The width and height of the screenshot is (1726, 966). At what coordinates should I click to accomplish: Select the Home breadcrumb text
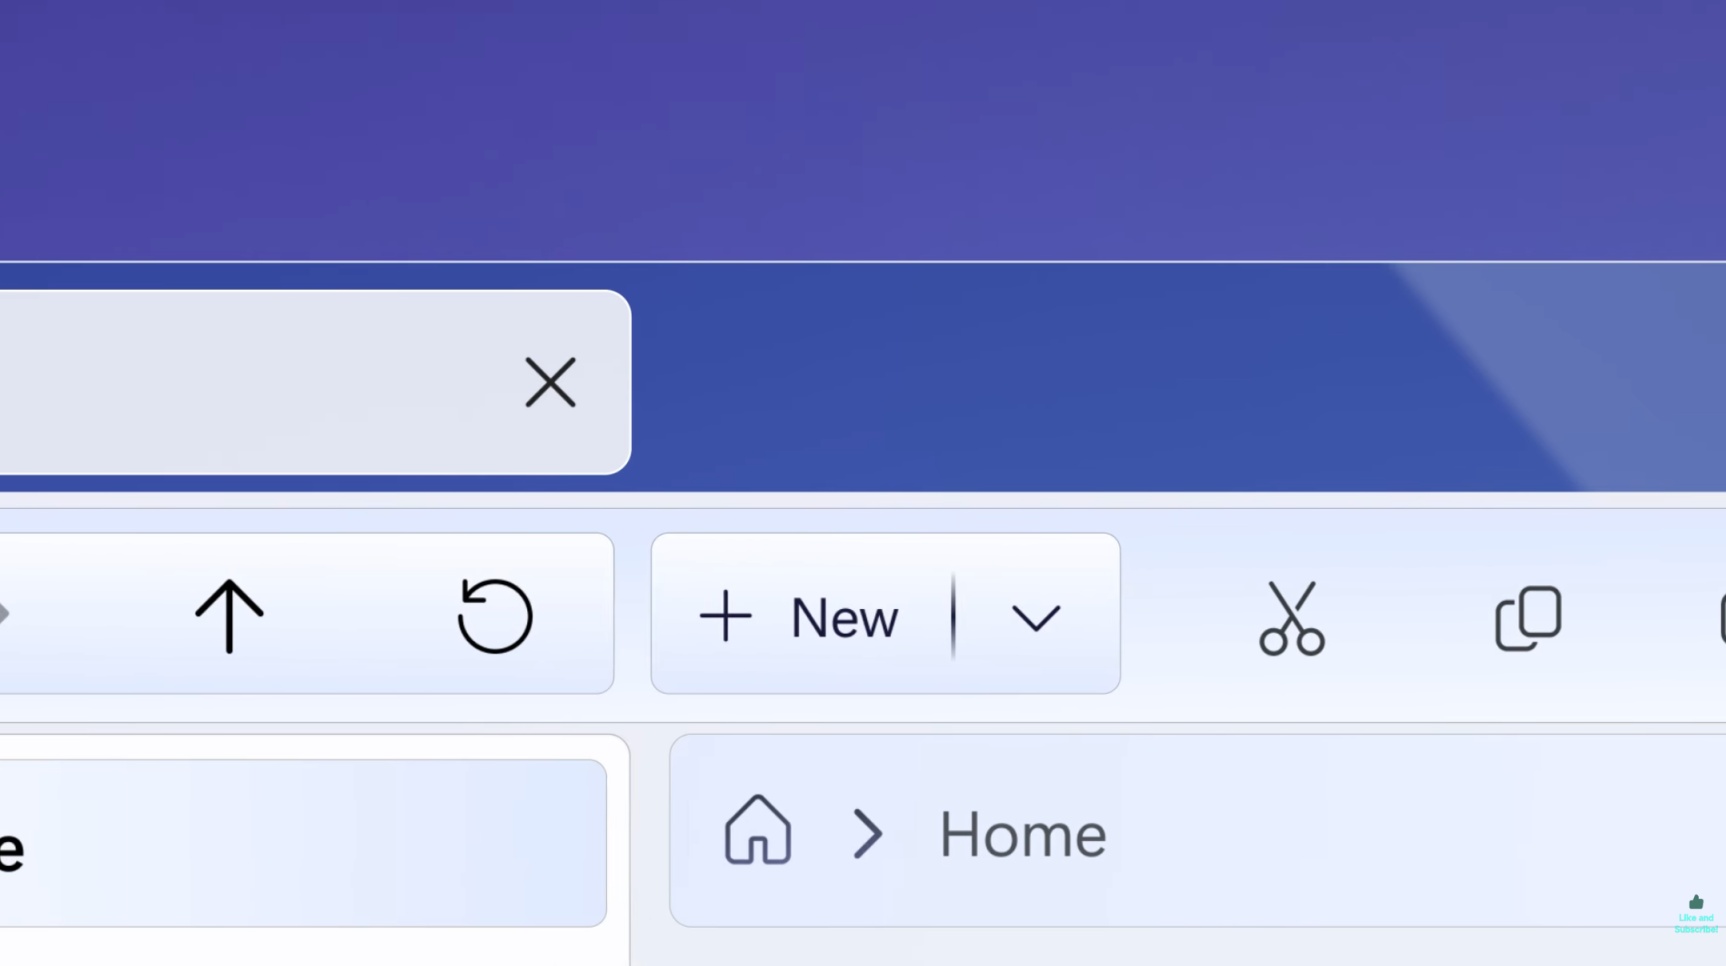pyautogui.click(x=1022, y=834)
